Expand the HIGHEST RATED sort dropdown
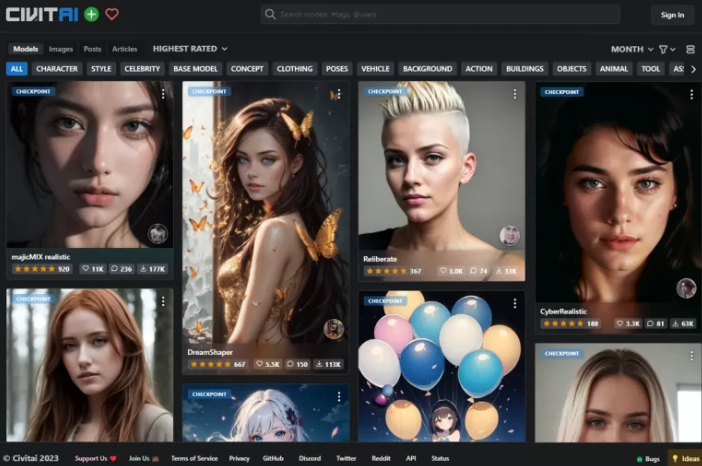Viewport: 702px width, 466px height. (190, 48)
